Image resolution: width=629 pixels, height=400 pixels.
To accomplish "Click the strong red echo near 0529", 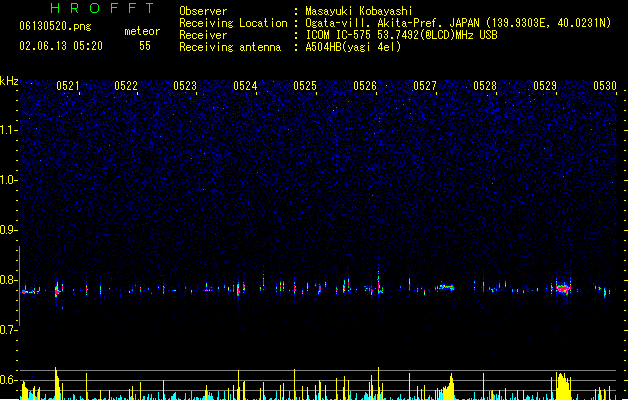I will (x=564, y=288).
